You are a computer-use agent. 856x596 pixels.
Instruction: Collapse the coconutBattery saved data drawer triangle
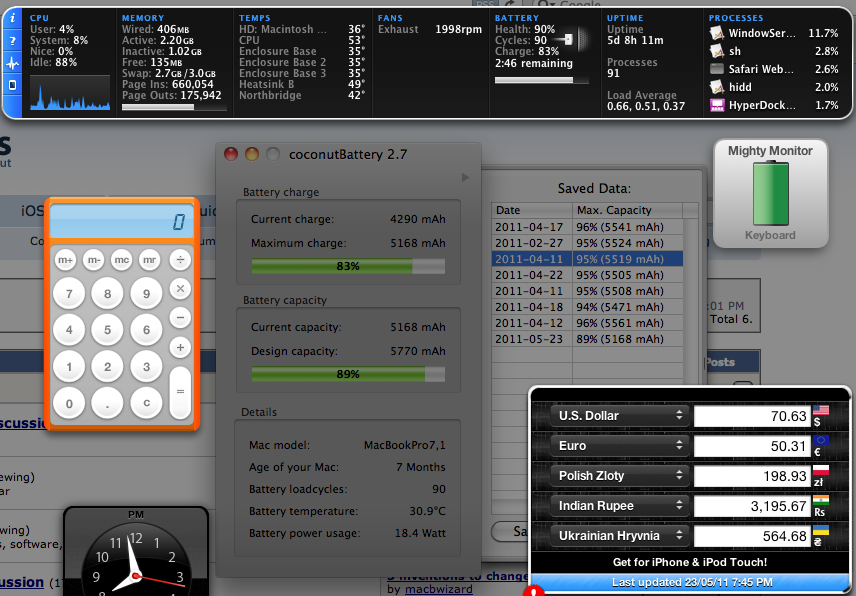pyautogui.click(x=465, y=177)
